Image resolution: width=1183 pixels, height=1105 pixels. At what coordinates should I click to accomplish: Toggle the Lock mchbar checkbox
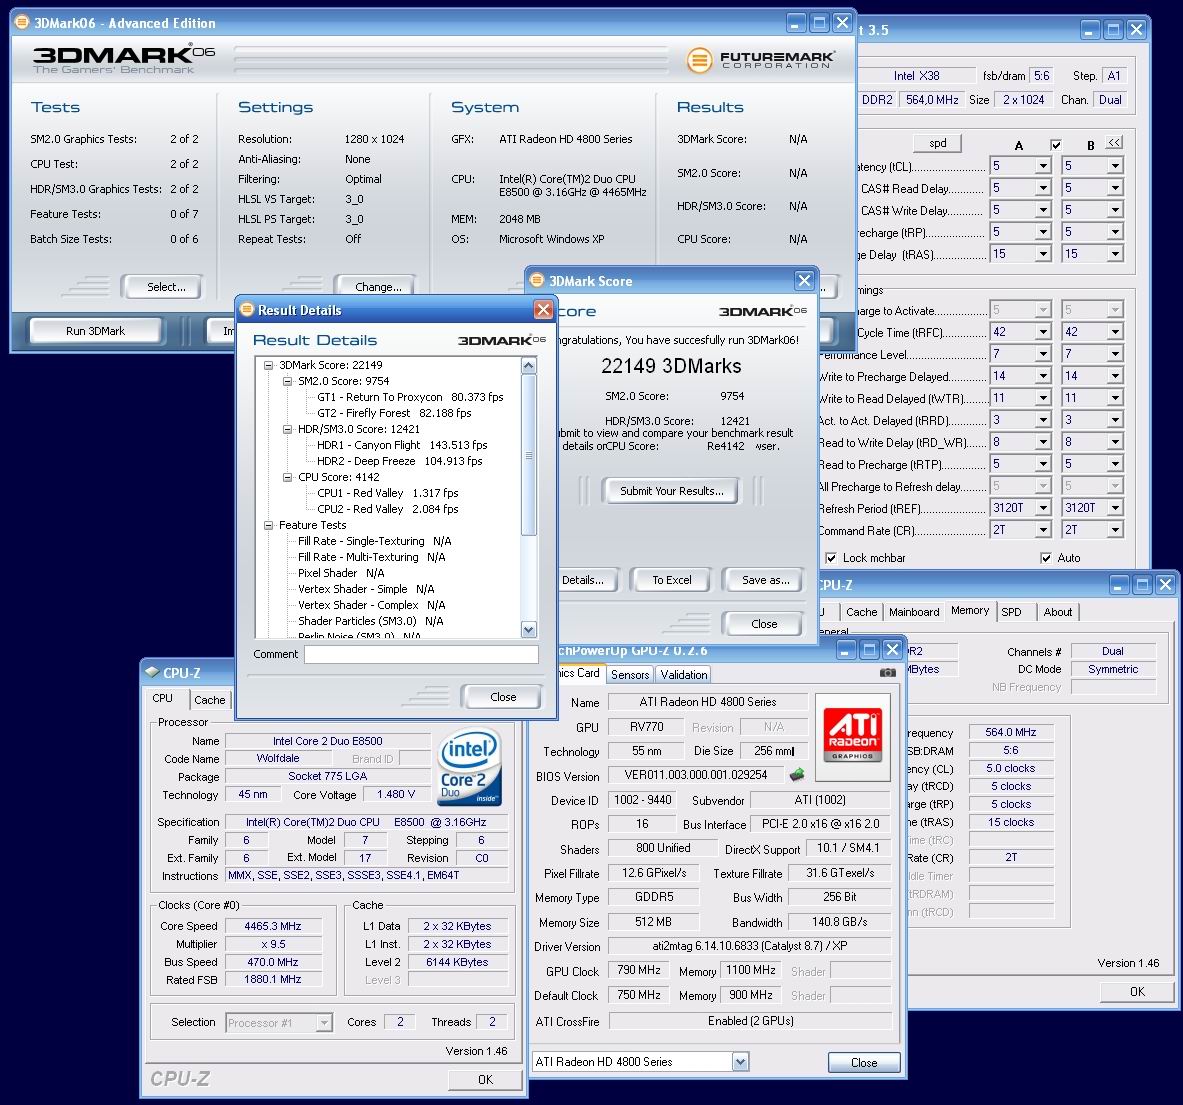[831, 558]
